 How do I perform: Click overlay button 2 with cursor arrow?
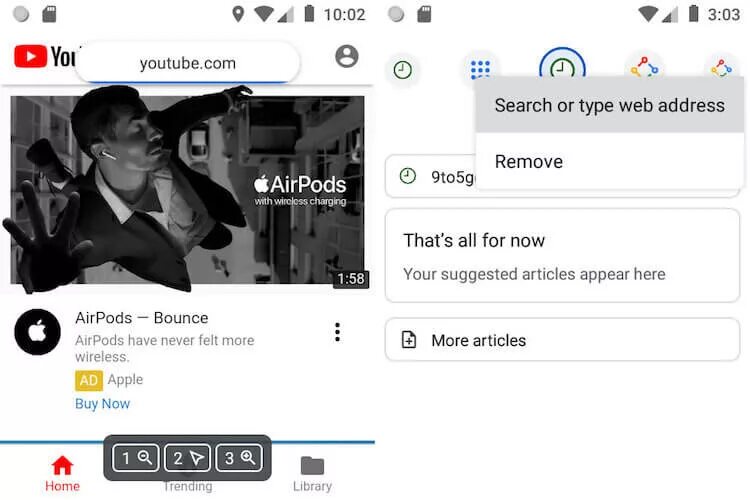[x=188, y=458]
